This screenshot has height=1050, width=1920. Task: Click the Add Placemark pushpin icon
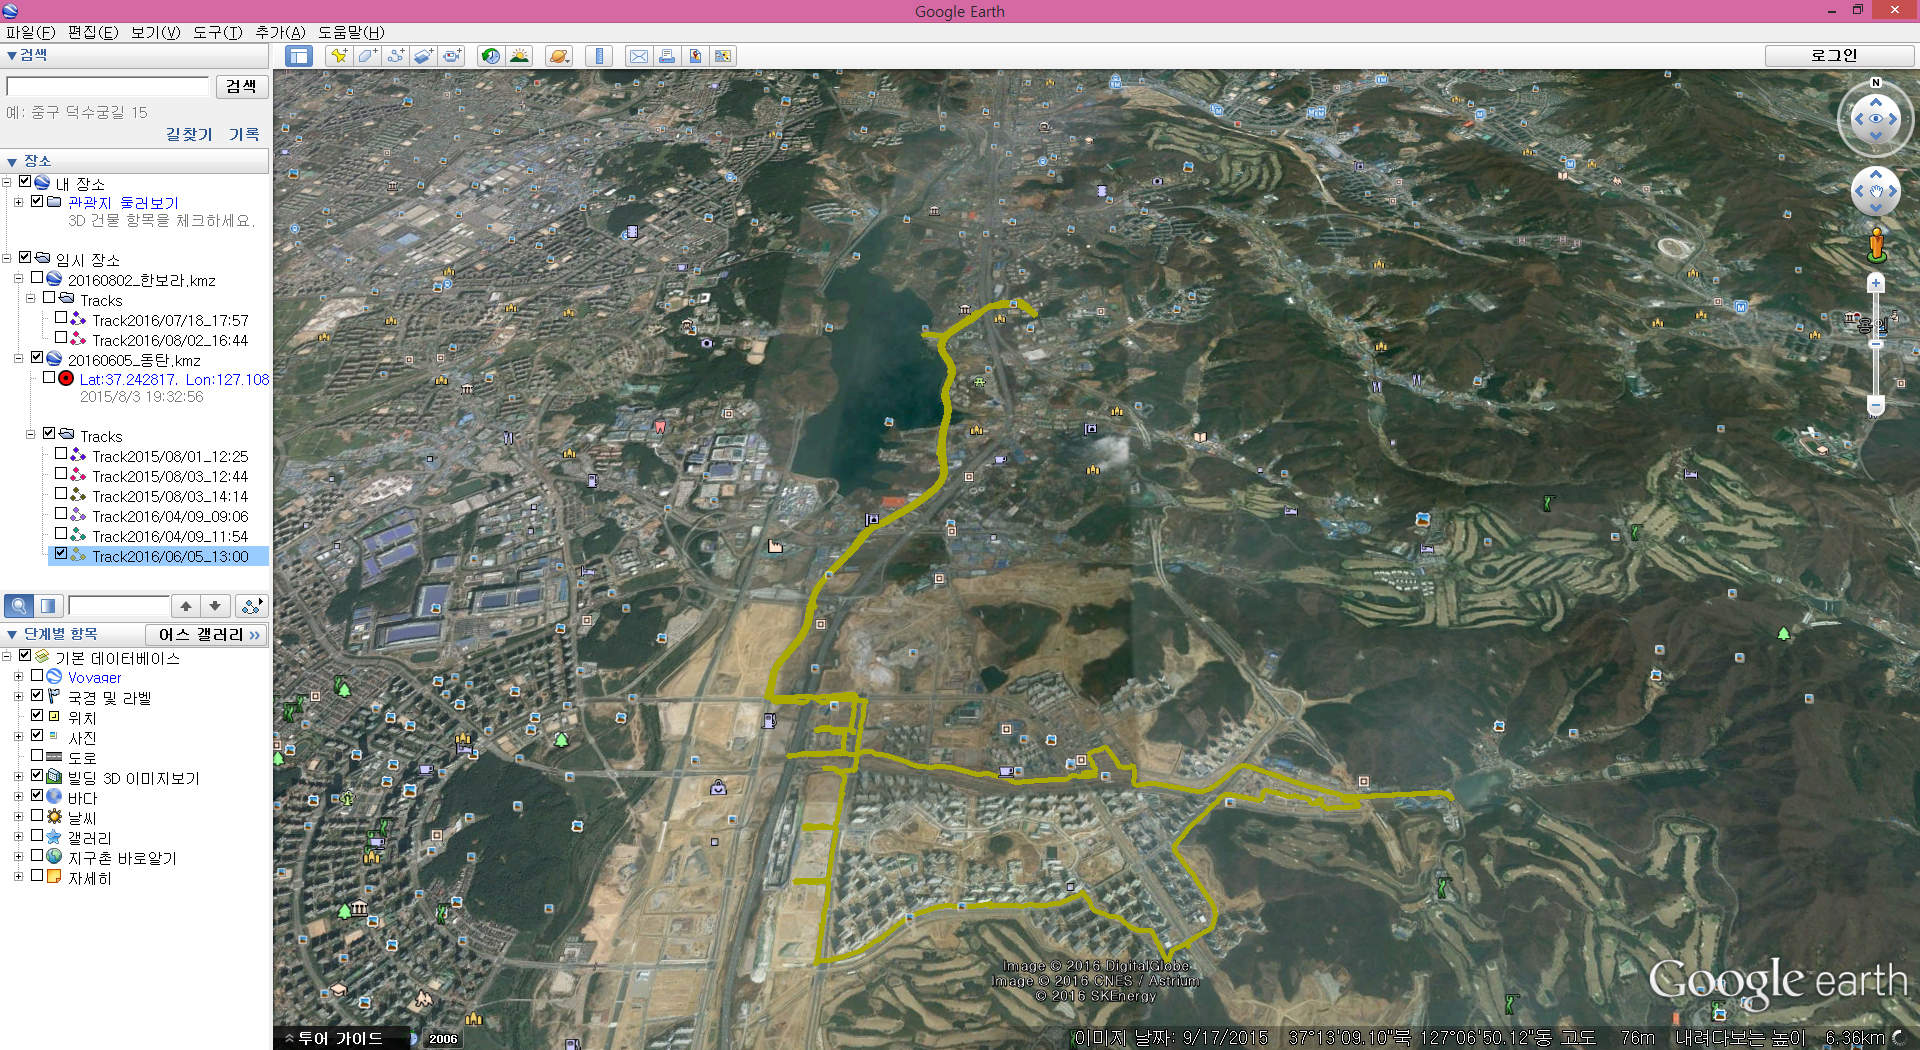339,56
